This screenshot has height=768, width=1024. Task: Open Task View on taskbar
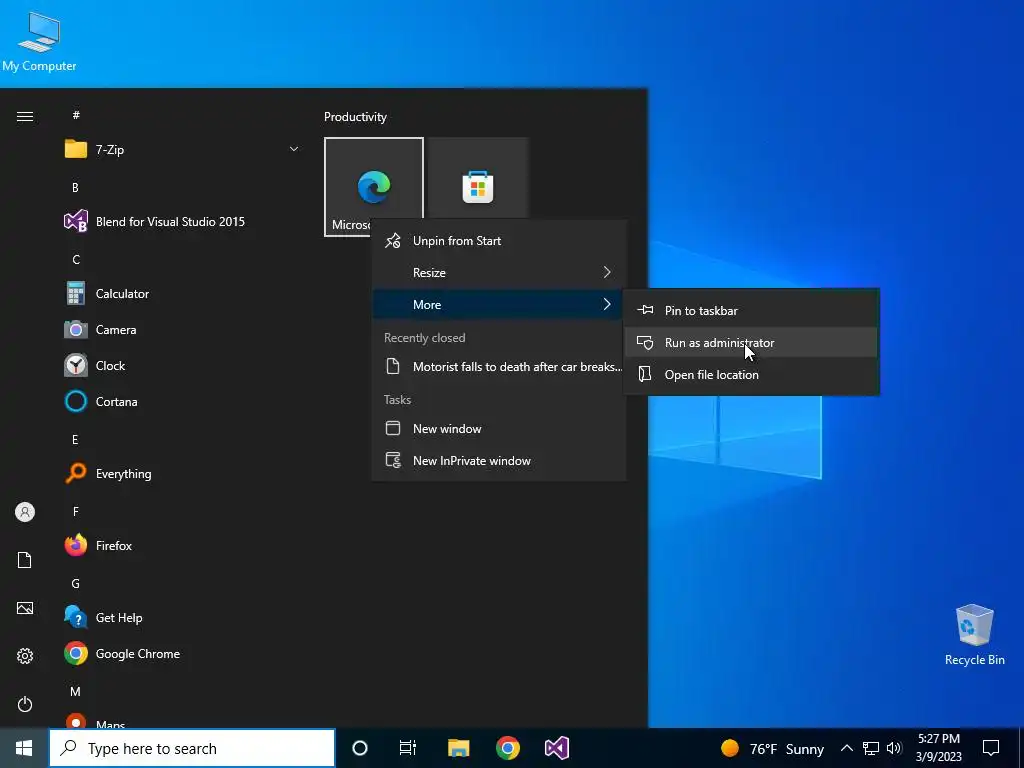click(408, 748)
